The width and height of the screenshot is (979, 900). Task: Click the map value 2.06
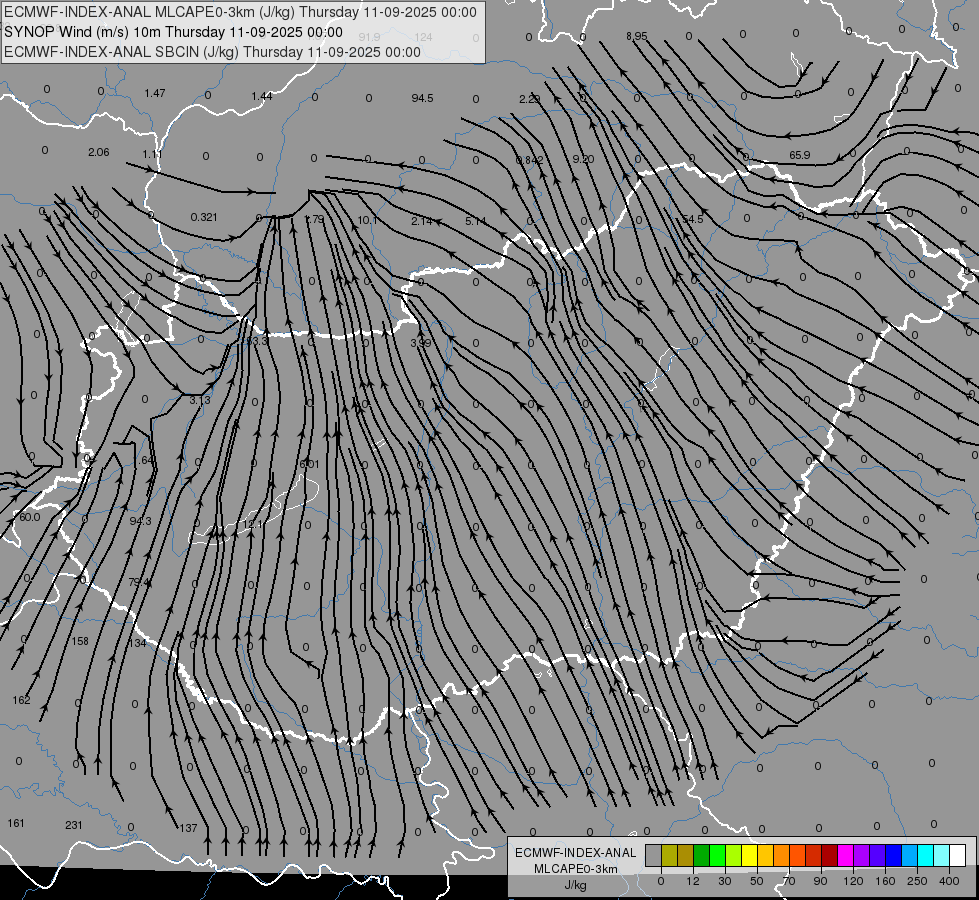tap(99, 152)
